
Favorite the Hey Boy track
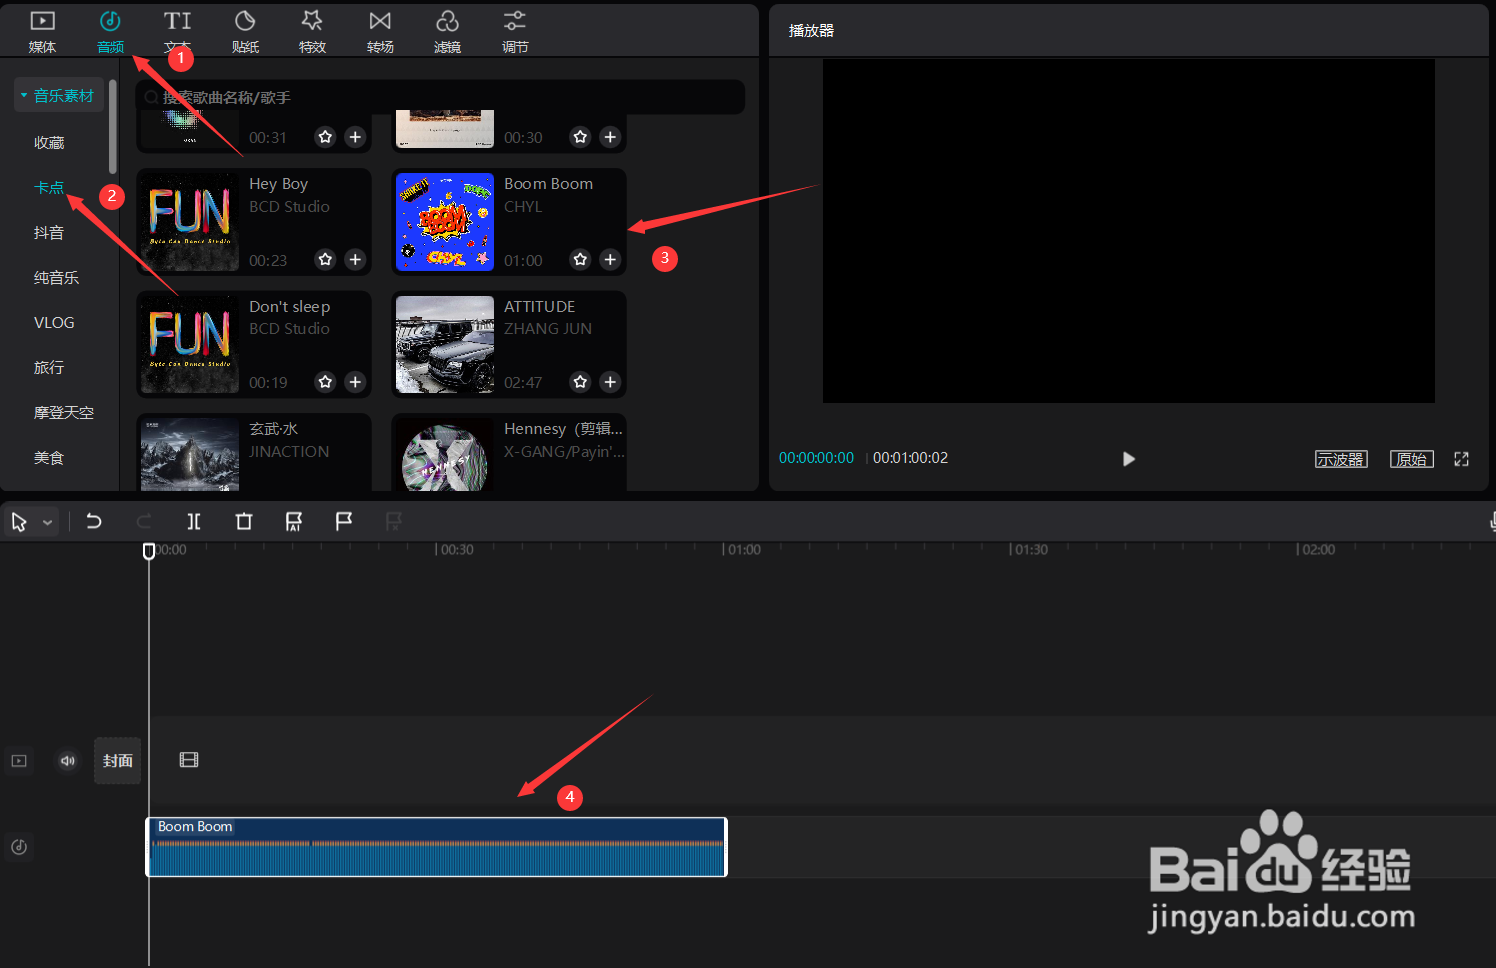[325, 259]
